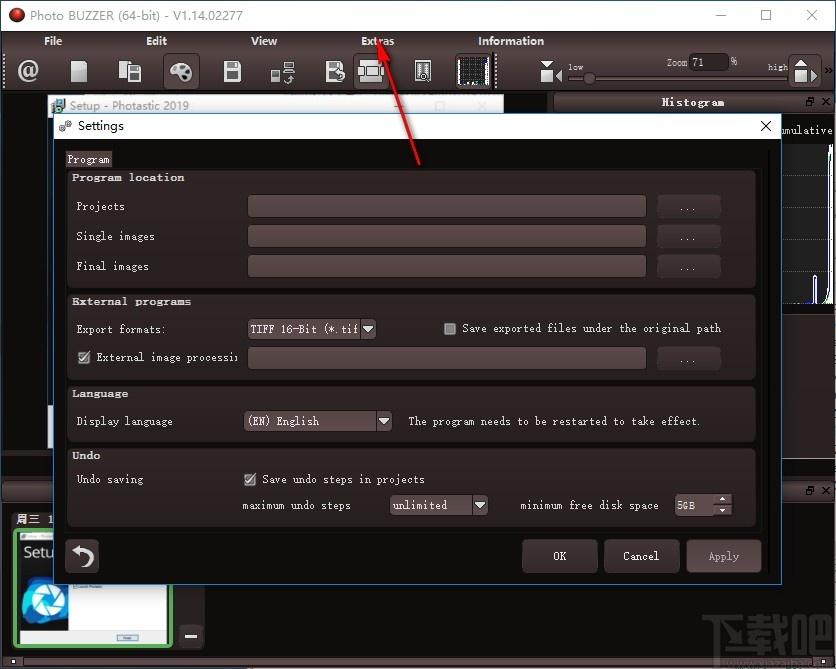Viewport: 836px width, 669px height.
Task: Click the color palette toolbar icon
Action: [181, 71]
